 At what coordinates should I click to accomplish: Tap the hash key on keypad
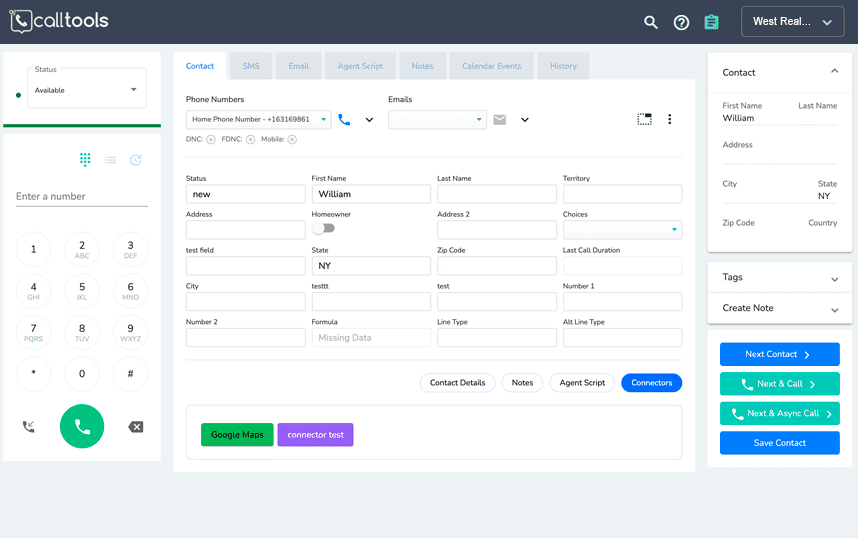coord(130,374)
